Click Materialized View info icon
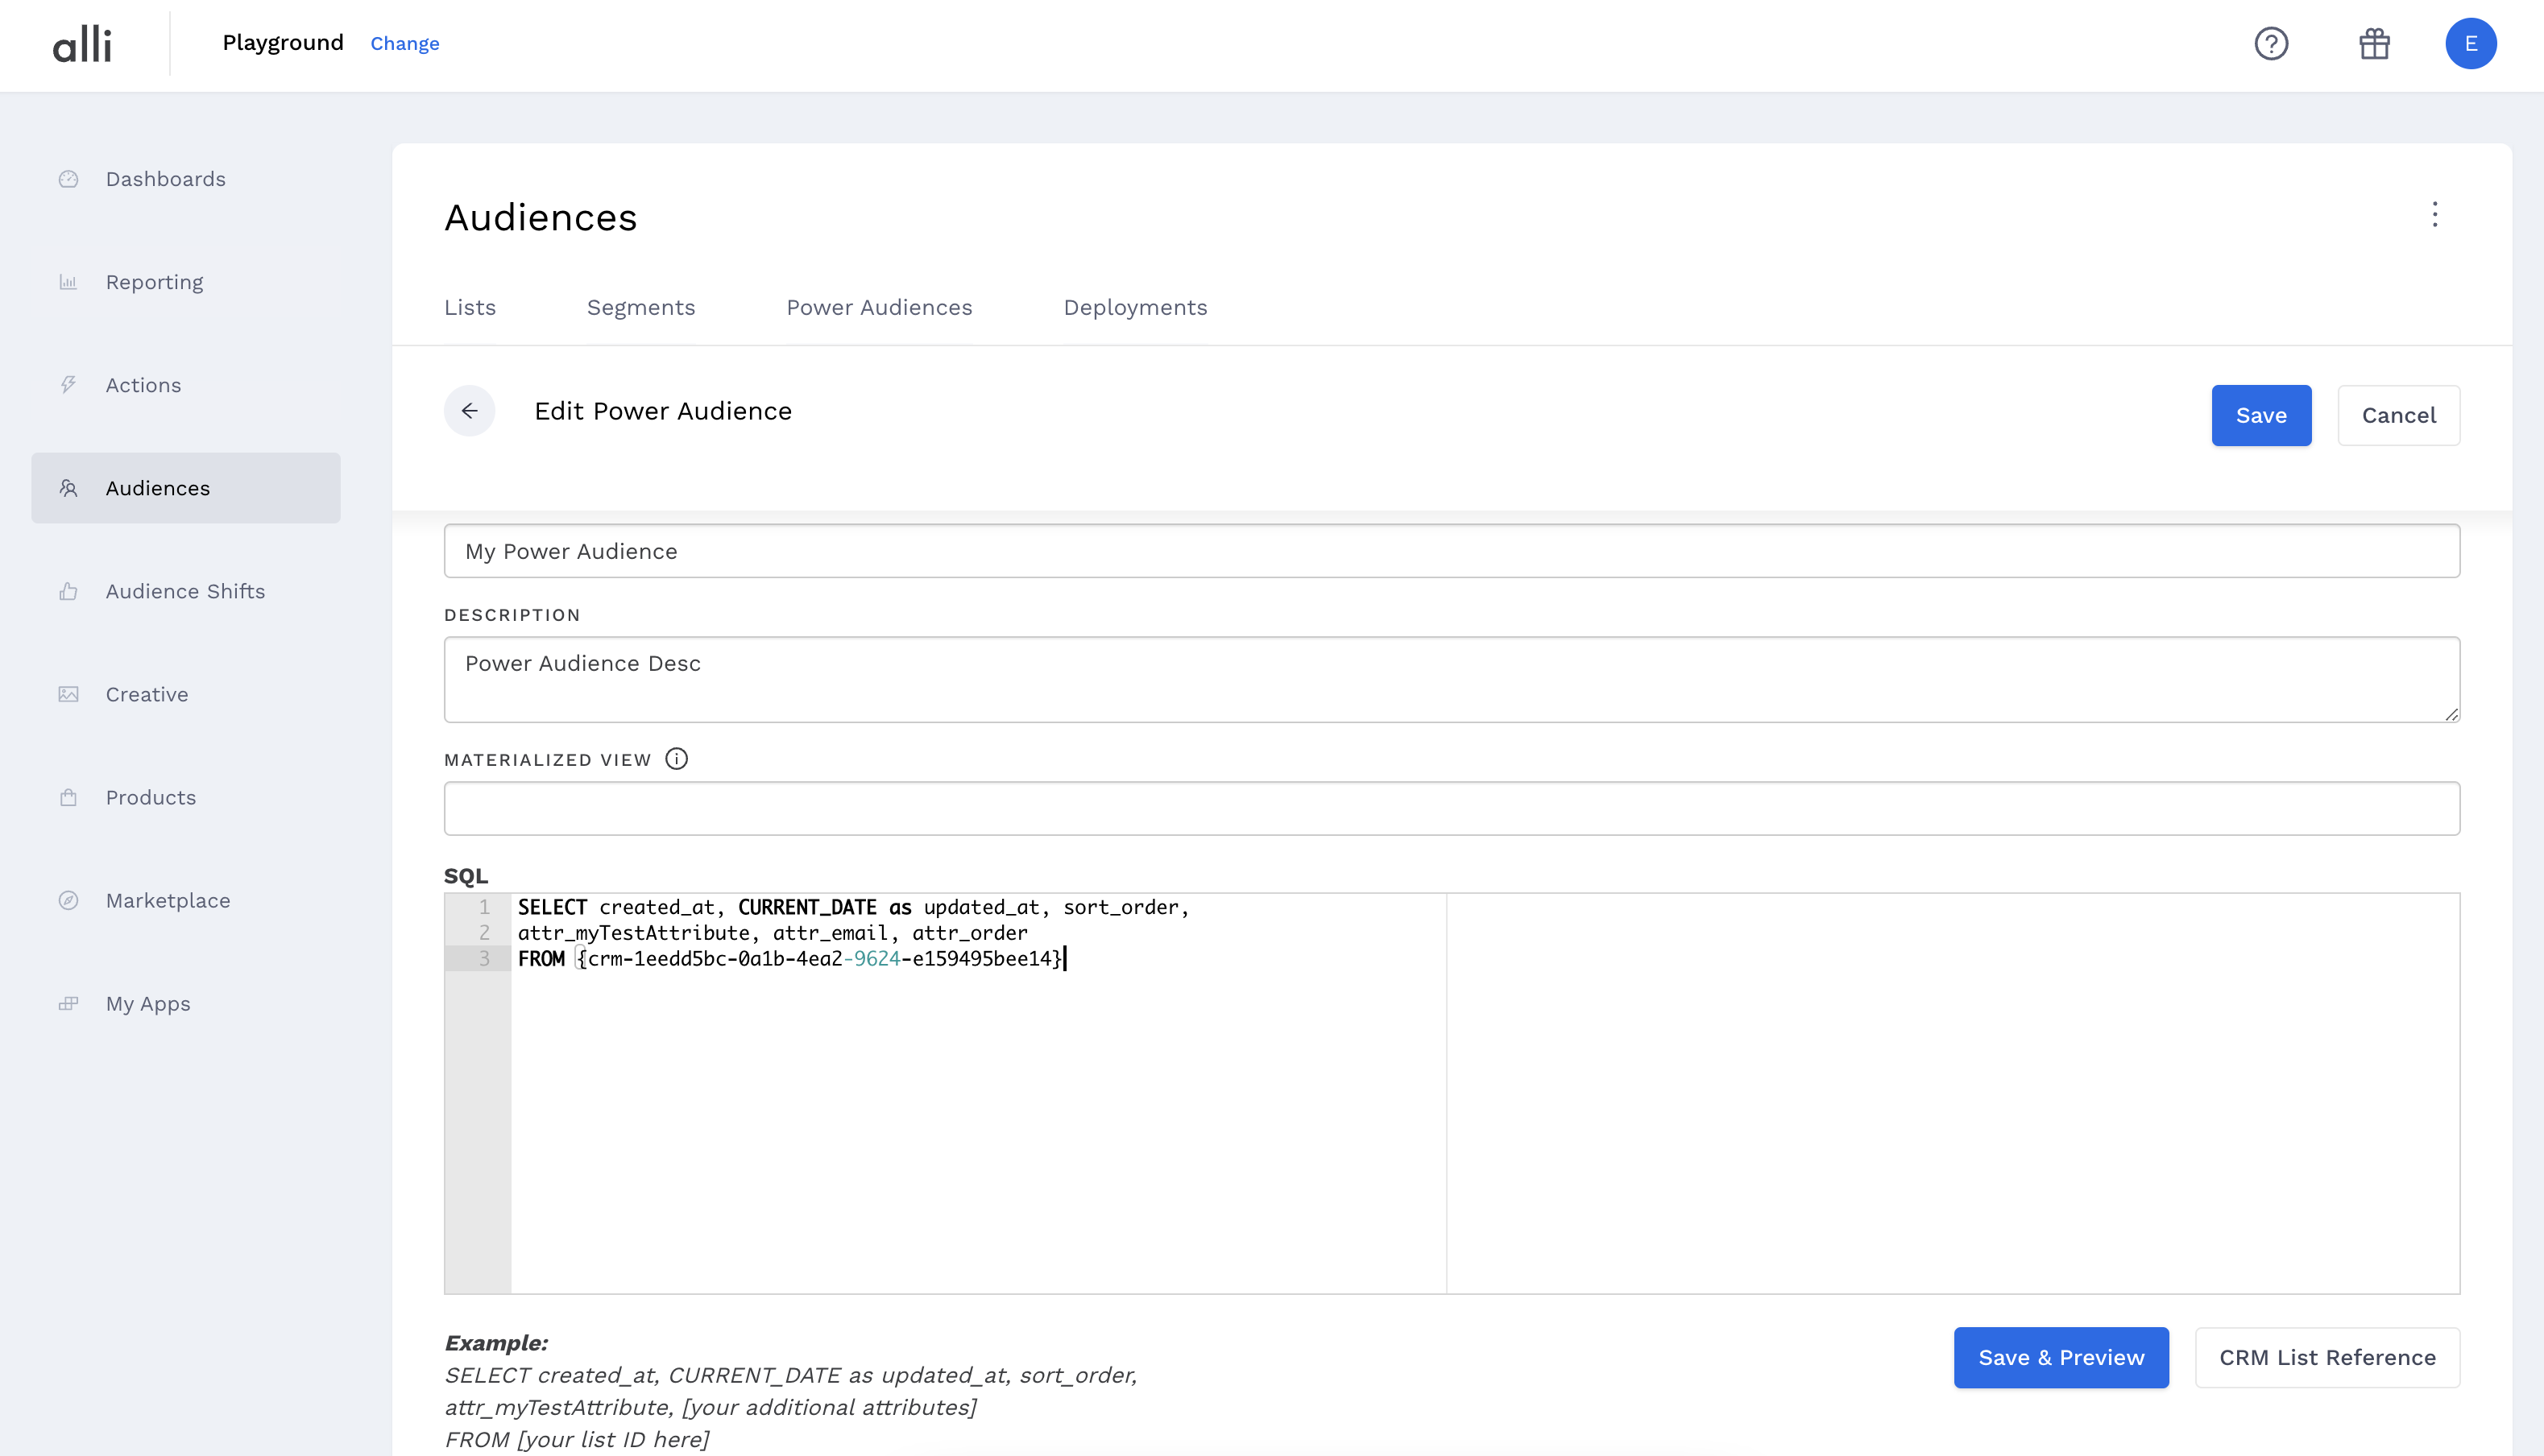This screenshot has height=1456, width=2544. tap(676, 759)
